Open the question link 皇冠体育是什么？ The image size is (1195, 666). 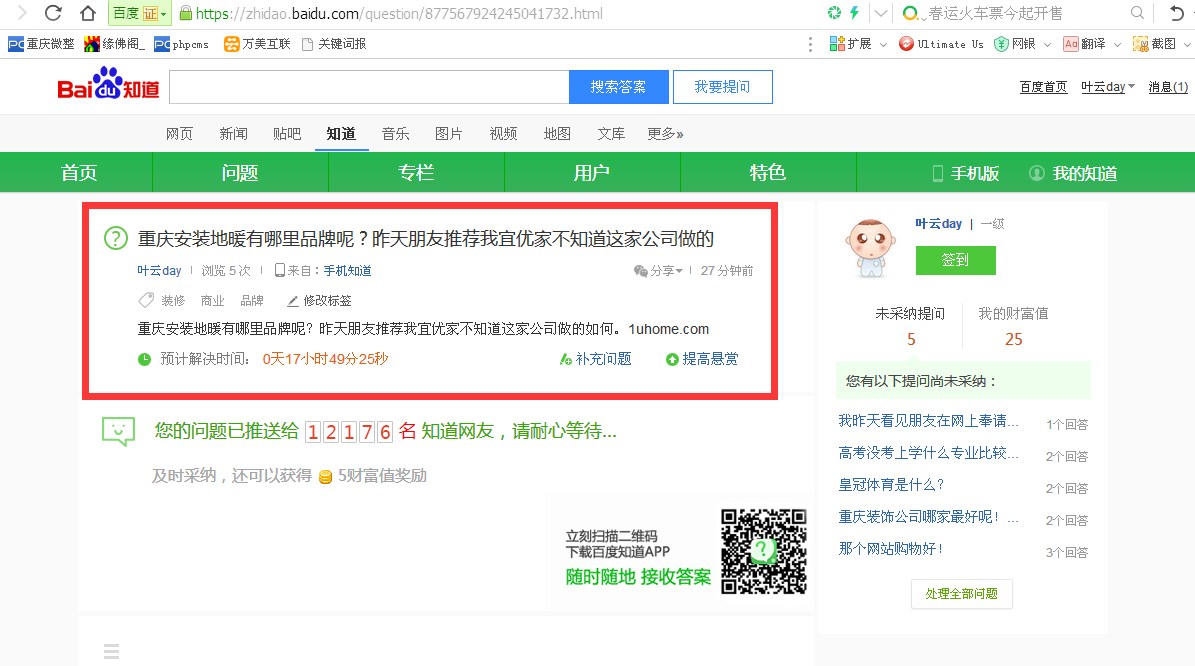pyautogui.click(x=891, y=485)
